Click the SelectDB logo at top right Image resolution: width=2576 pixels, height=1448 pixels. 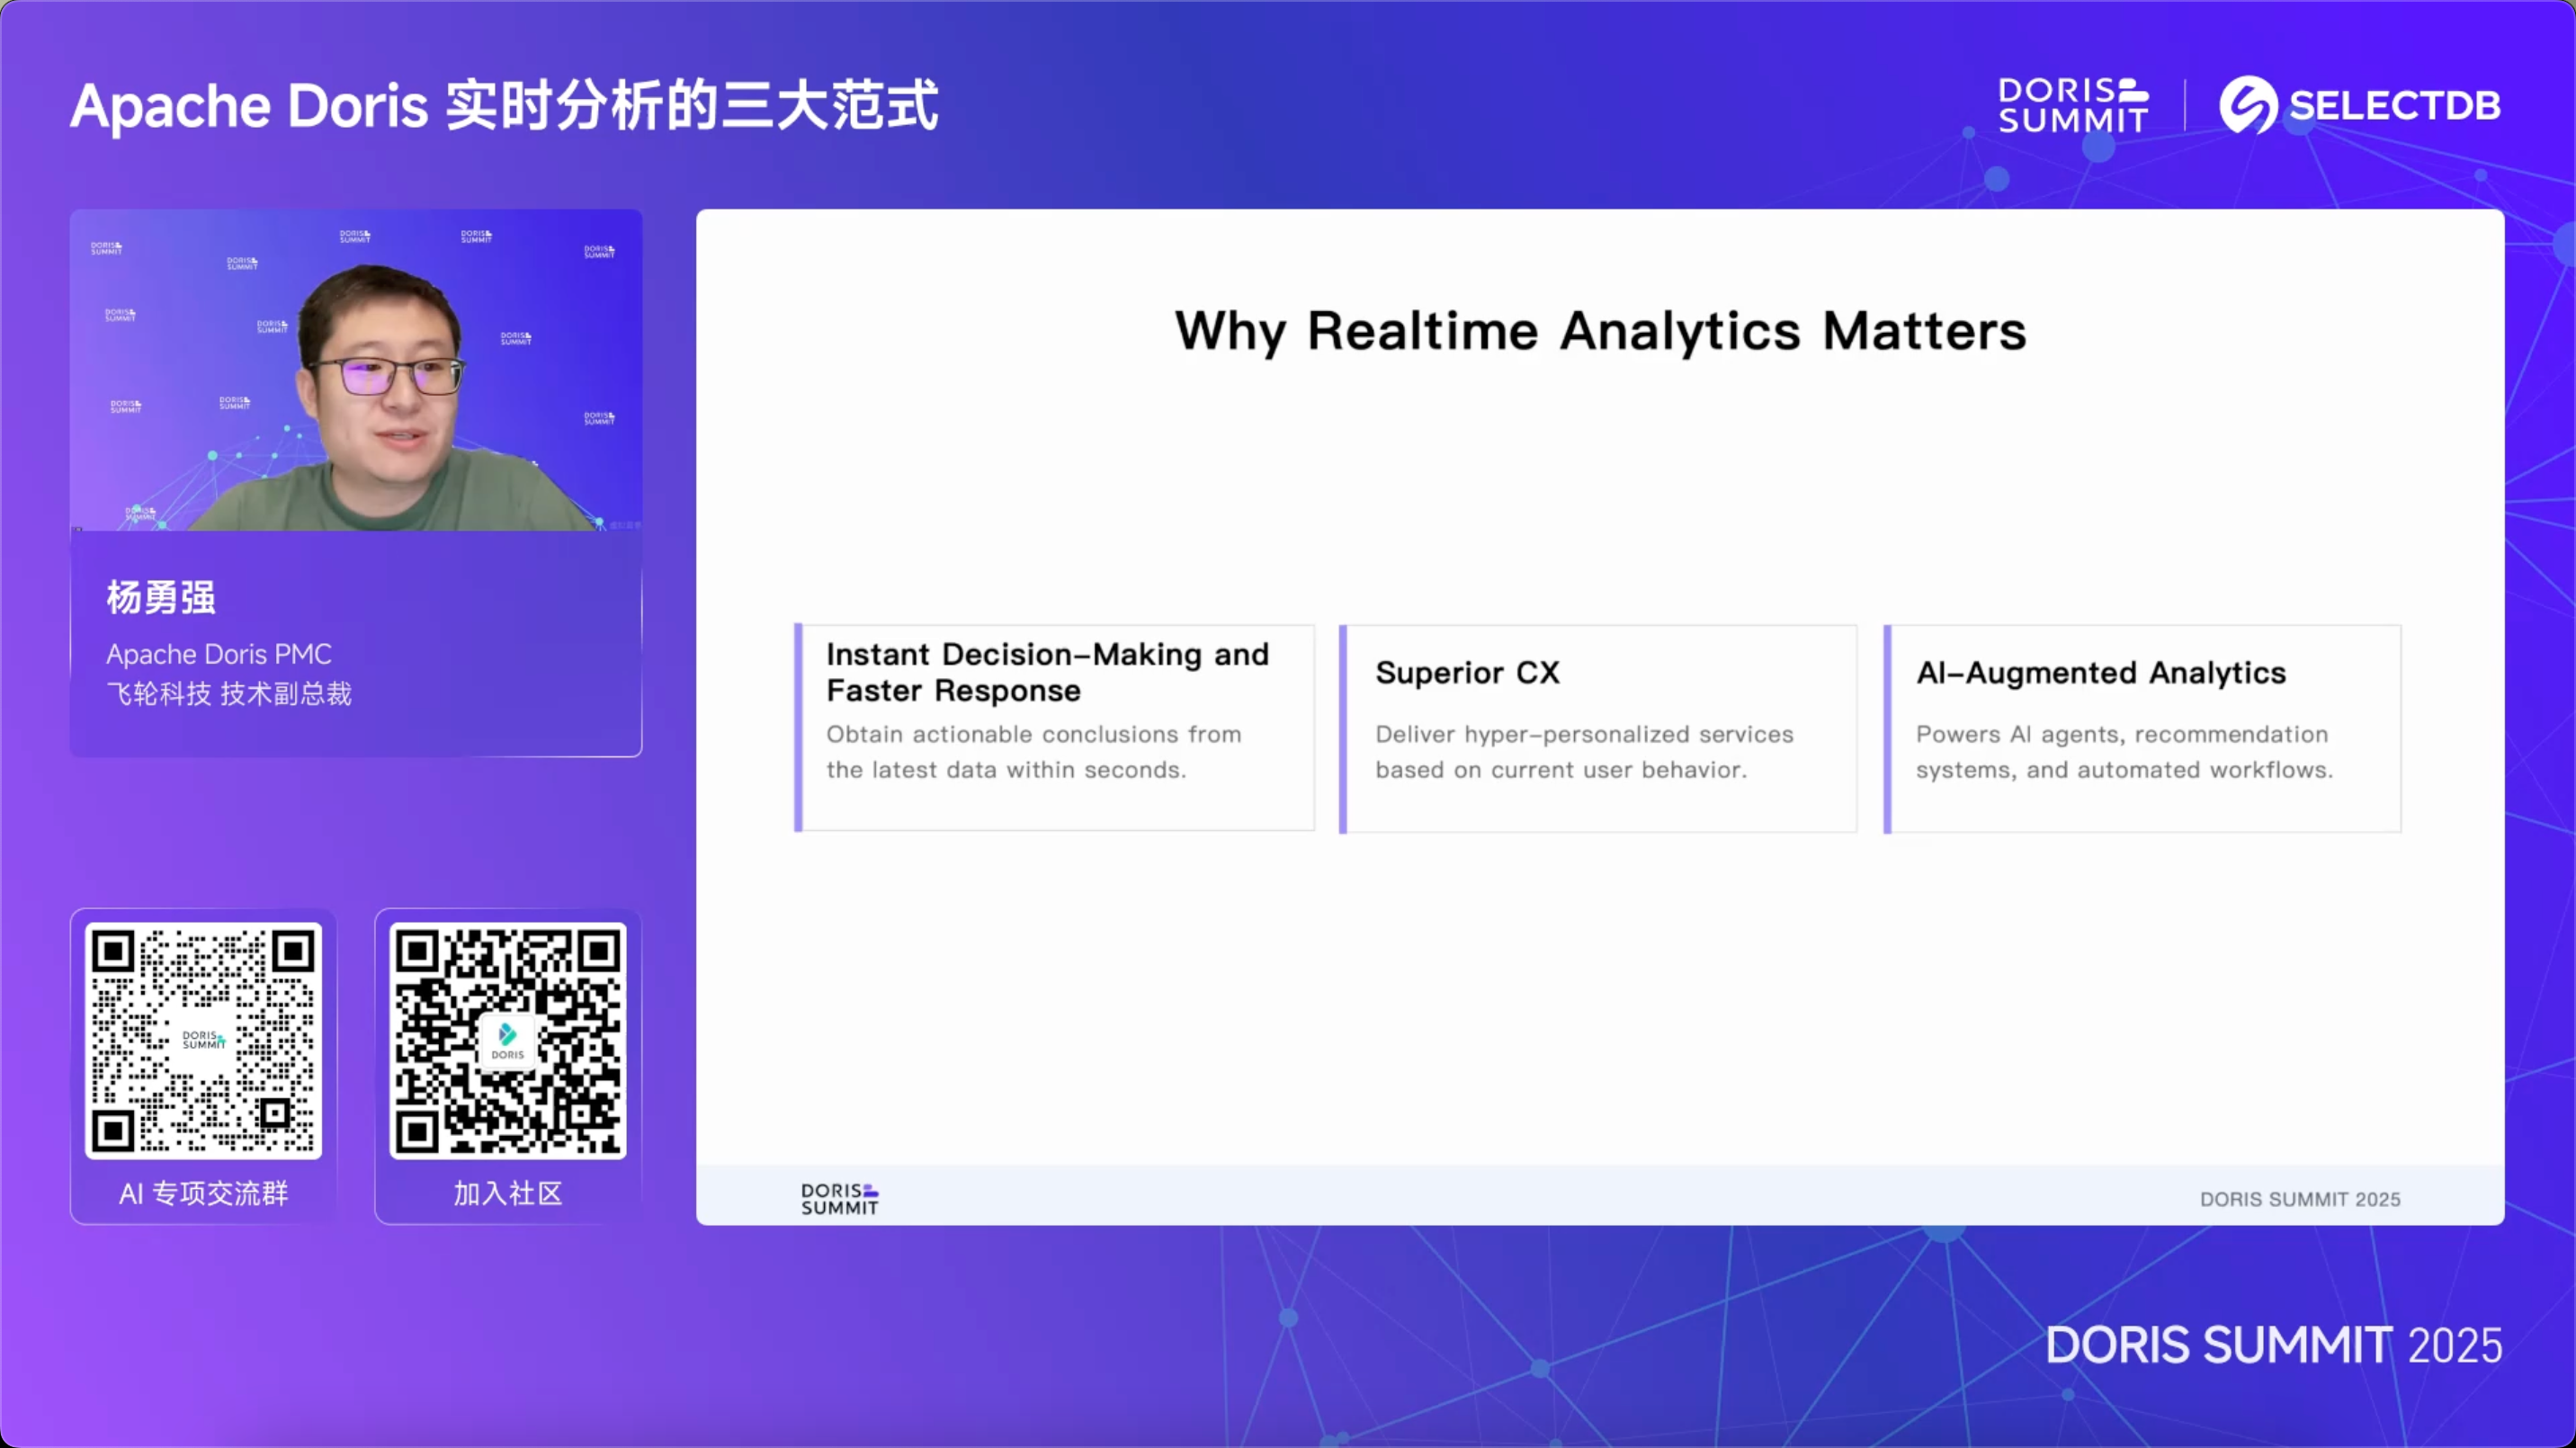click(2360, 105)
